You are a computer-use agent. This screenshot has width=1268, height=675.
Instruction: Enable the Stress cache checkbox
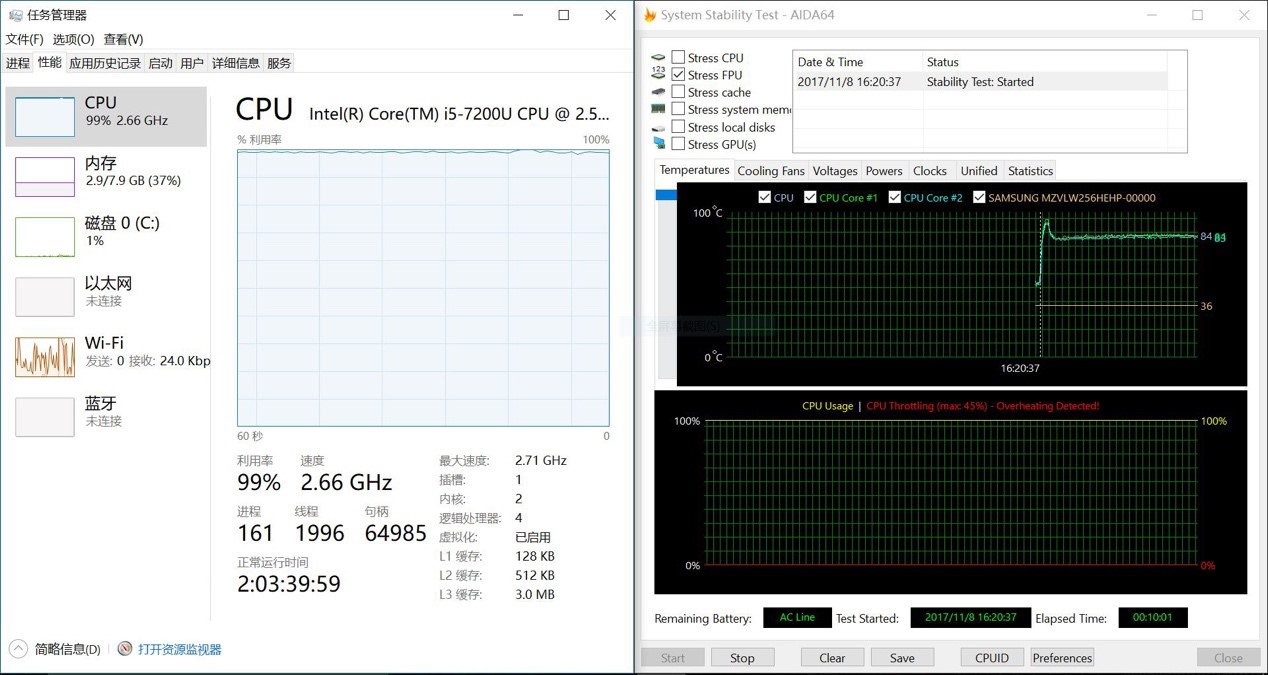click(x=678, y=92)
